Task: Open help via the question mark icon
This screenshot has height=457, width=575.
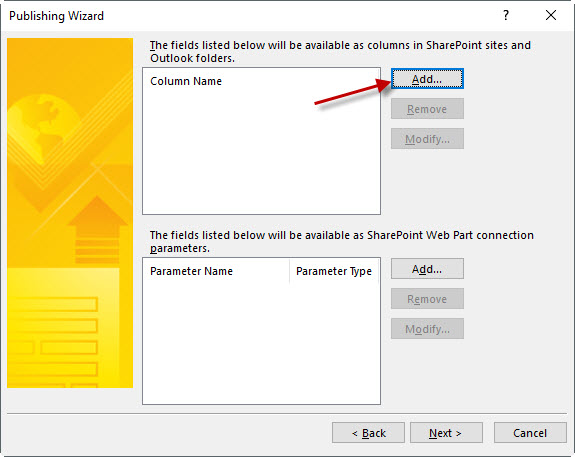Action: (506, 15)
